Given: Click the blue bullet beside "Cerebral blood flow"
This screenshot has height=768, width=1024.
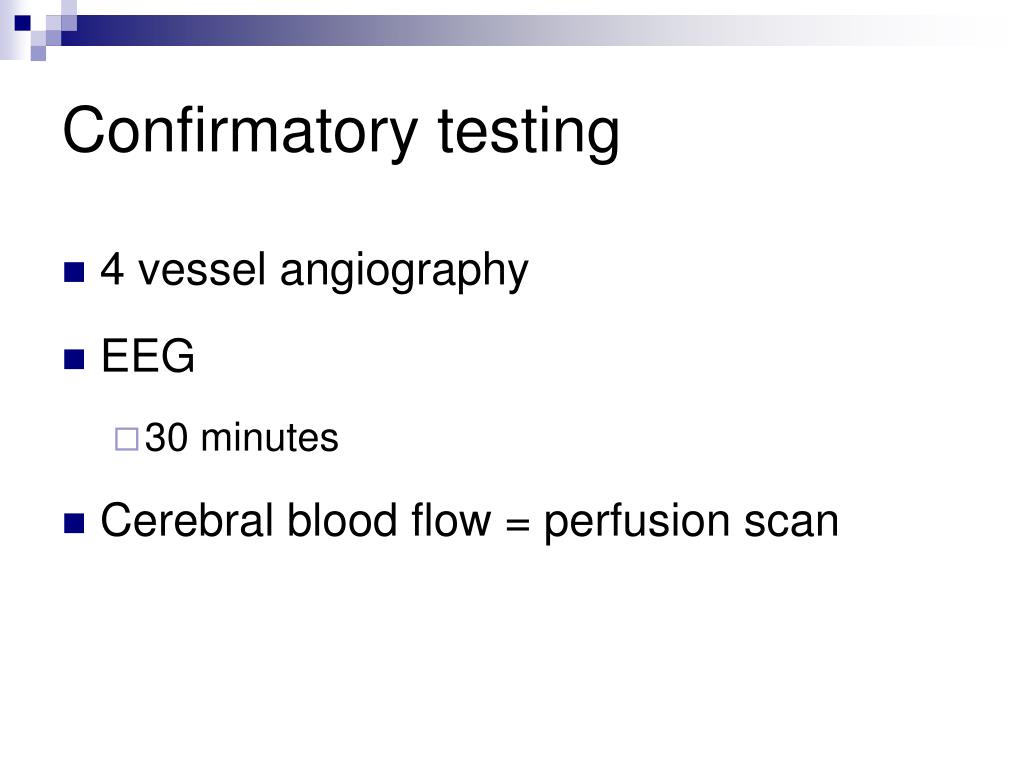Looking at the screenshot, I should 74,523.
